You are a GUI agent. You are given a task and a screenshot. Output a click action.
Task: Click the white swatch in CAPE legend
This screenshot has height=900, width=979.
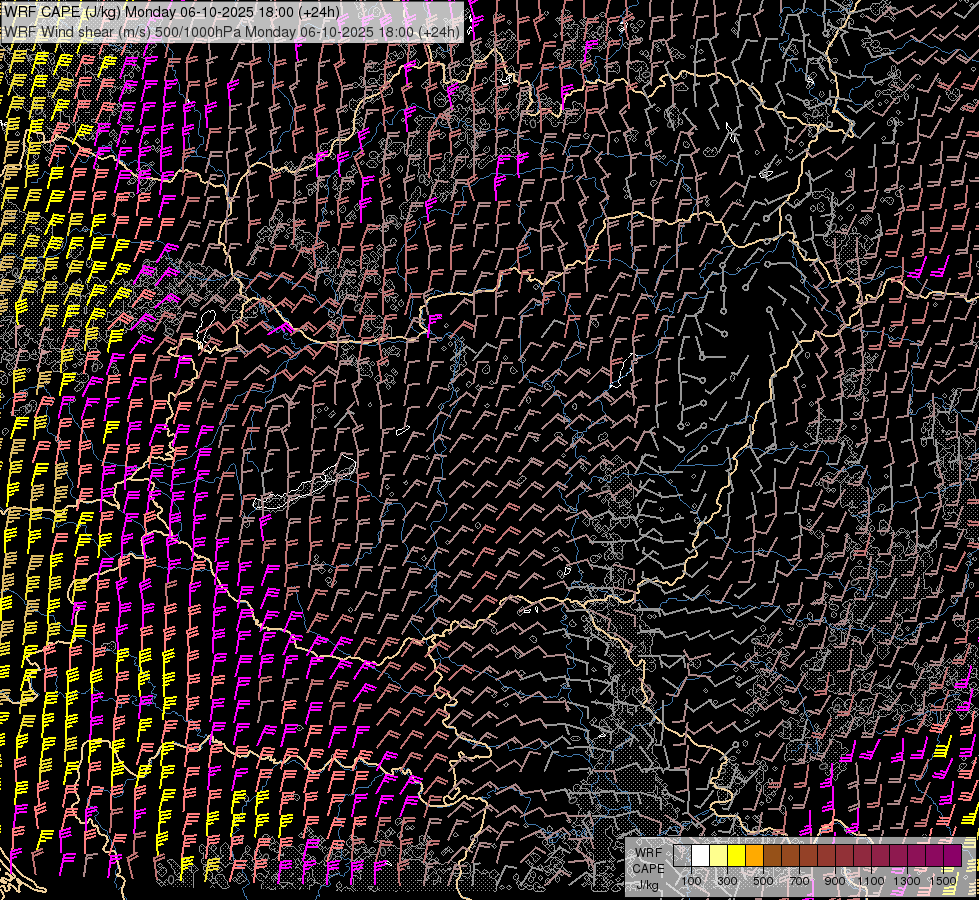(700, 856)
